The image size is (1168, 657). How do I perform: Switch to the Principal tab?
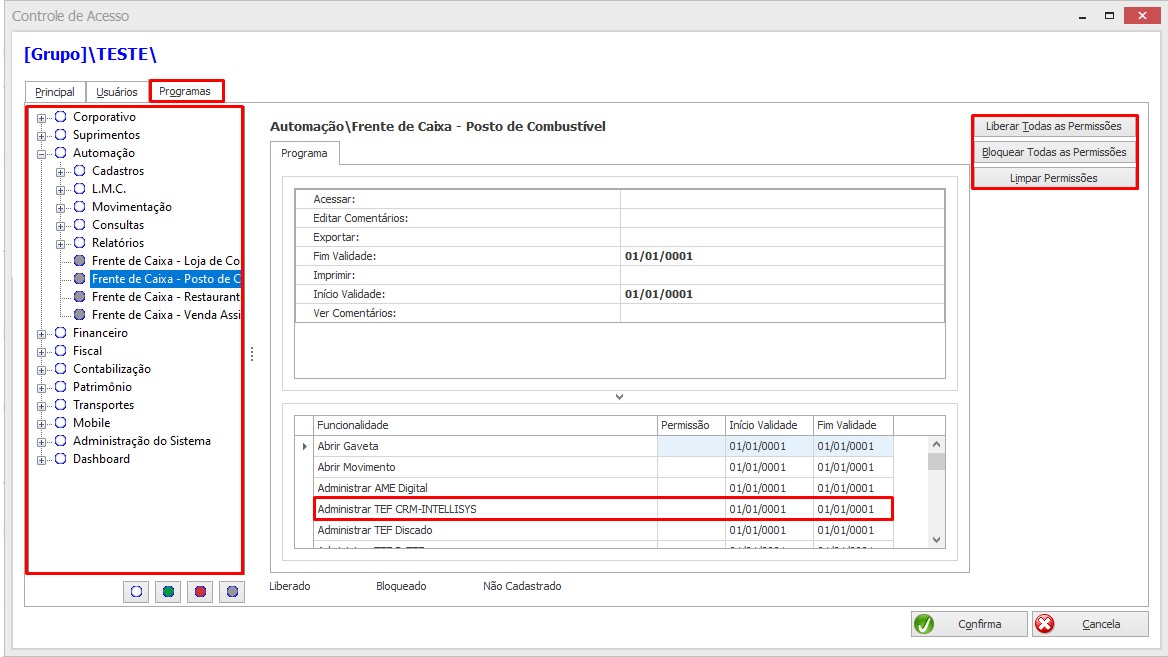tap(55, 92)
